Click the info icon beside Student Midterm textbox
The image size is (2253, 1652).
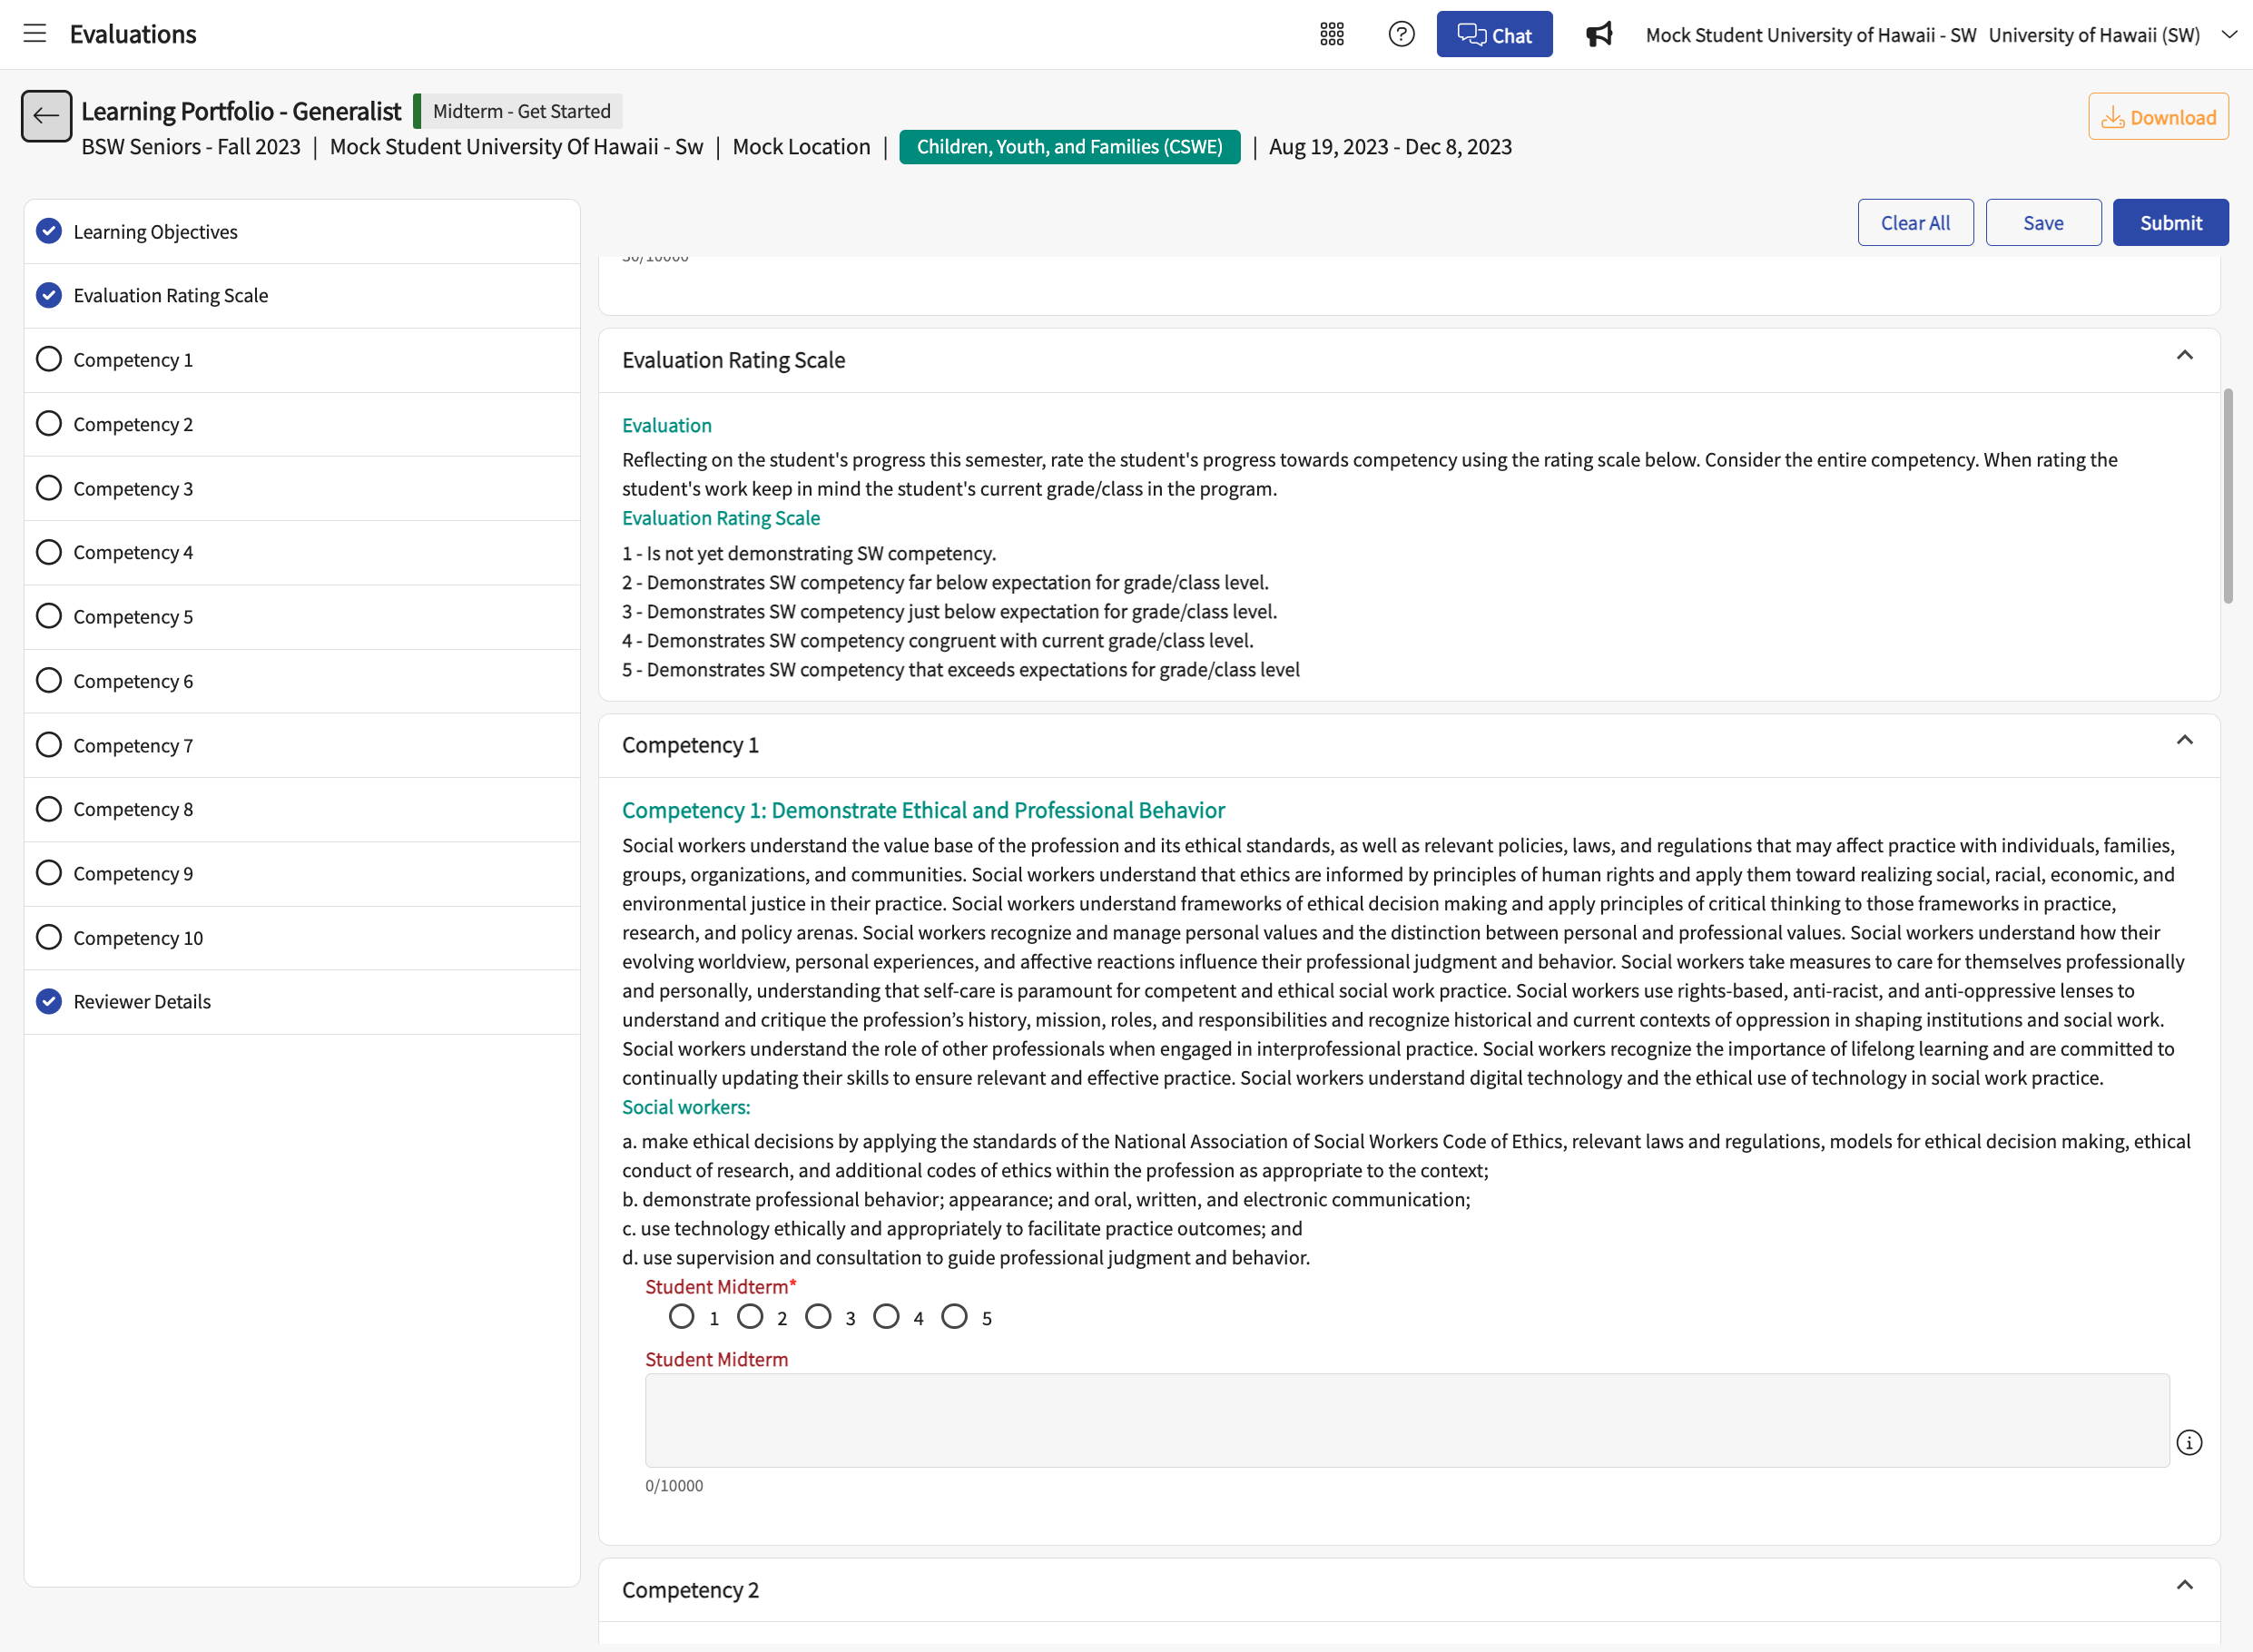click(2189, 1442)
